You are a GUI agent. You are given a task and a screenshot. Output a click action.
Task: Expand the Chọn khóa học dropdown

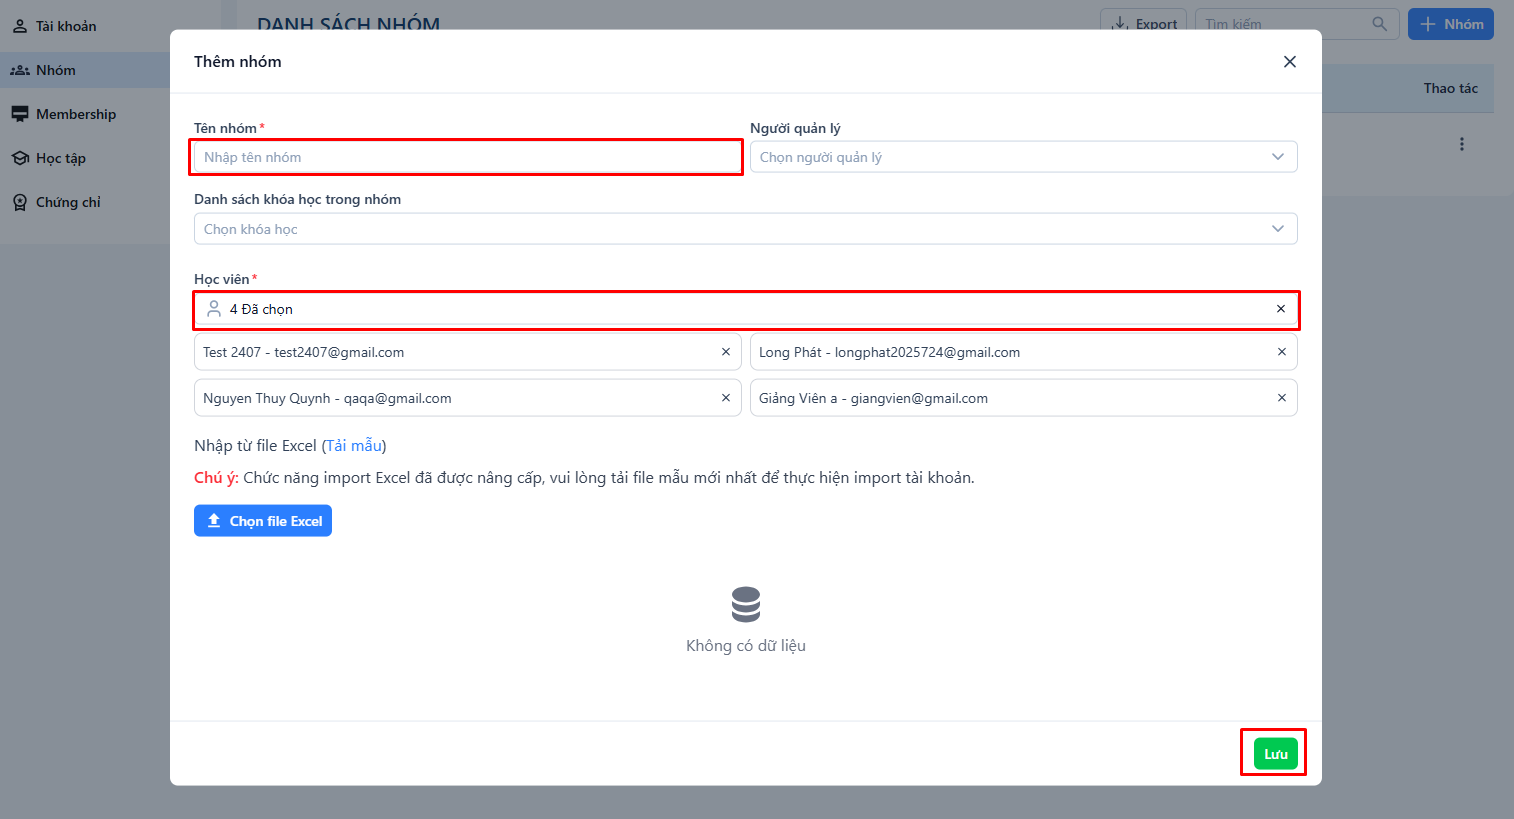[746, 229]
